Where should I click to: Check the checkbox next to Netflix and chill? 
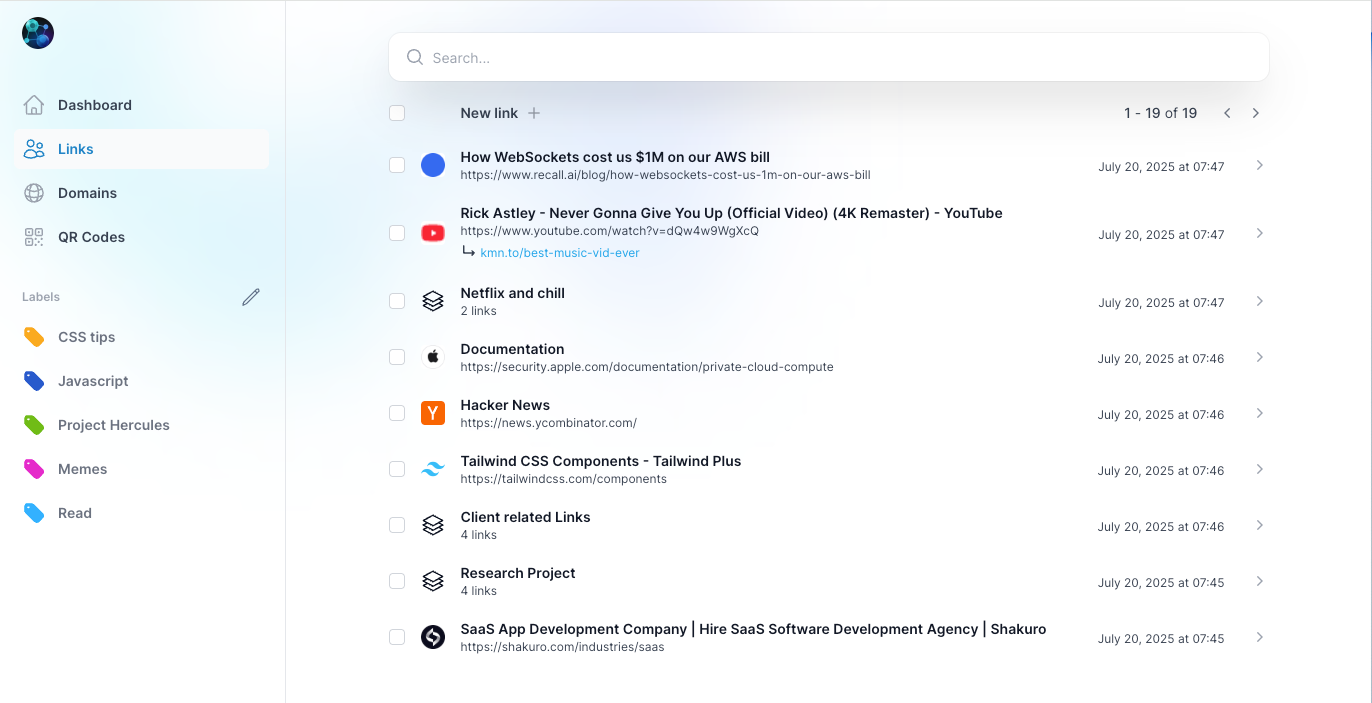click(x=397, y=301)
